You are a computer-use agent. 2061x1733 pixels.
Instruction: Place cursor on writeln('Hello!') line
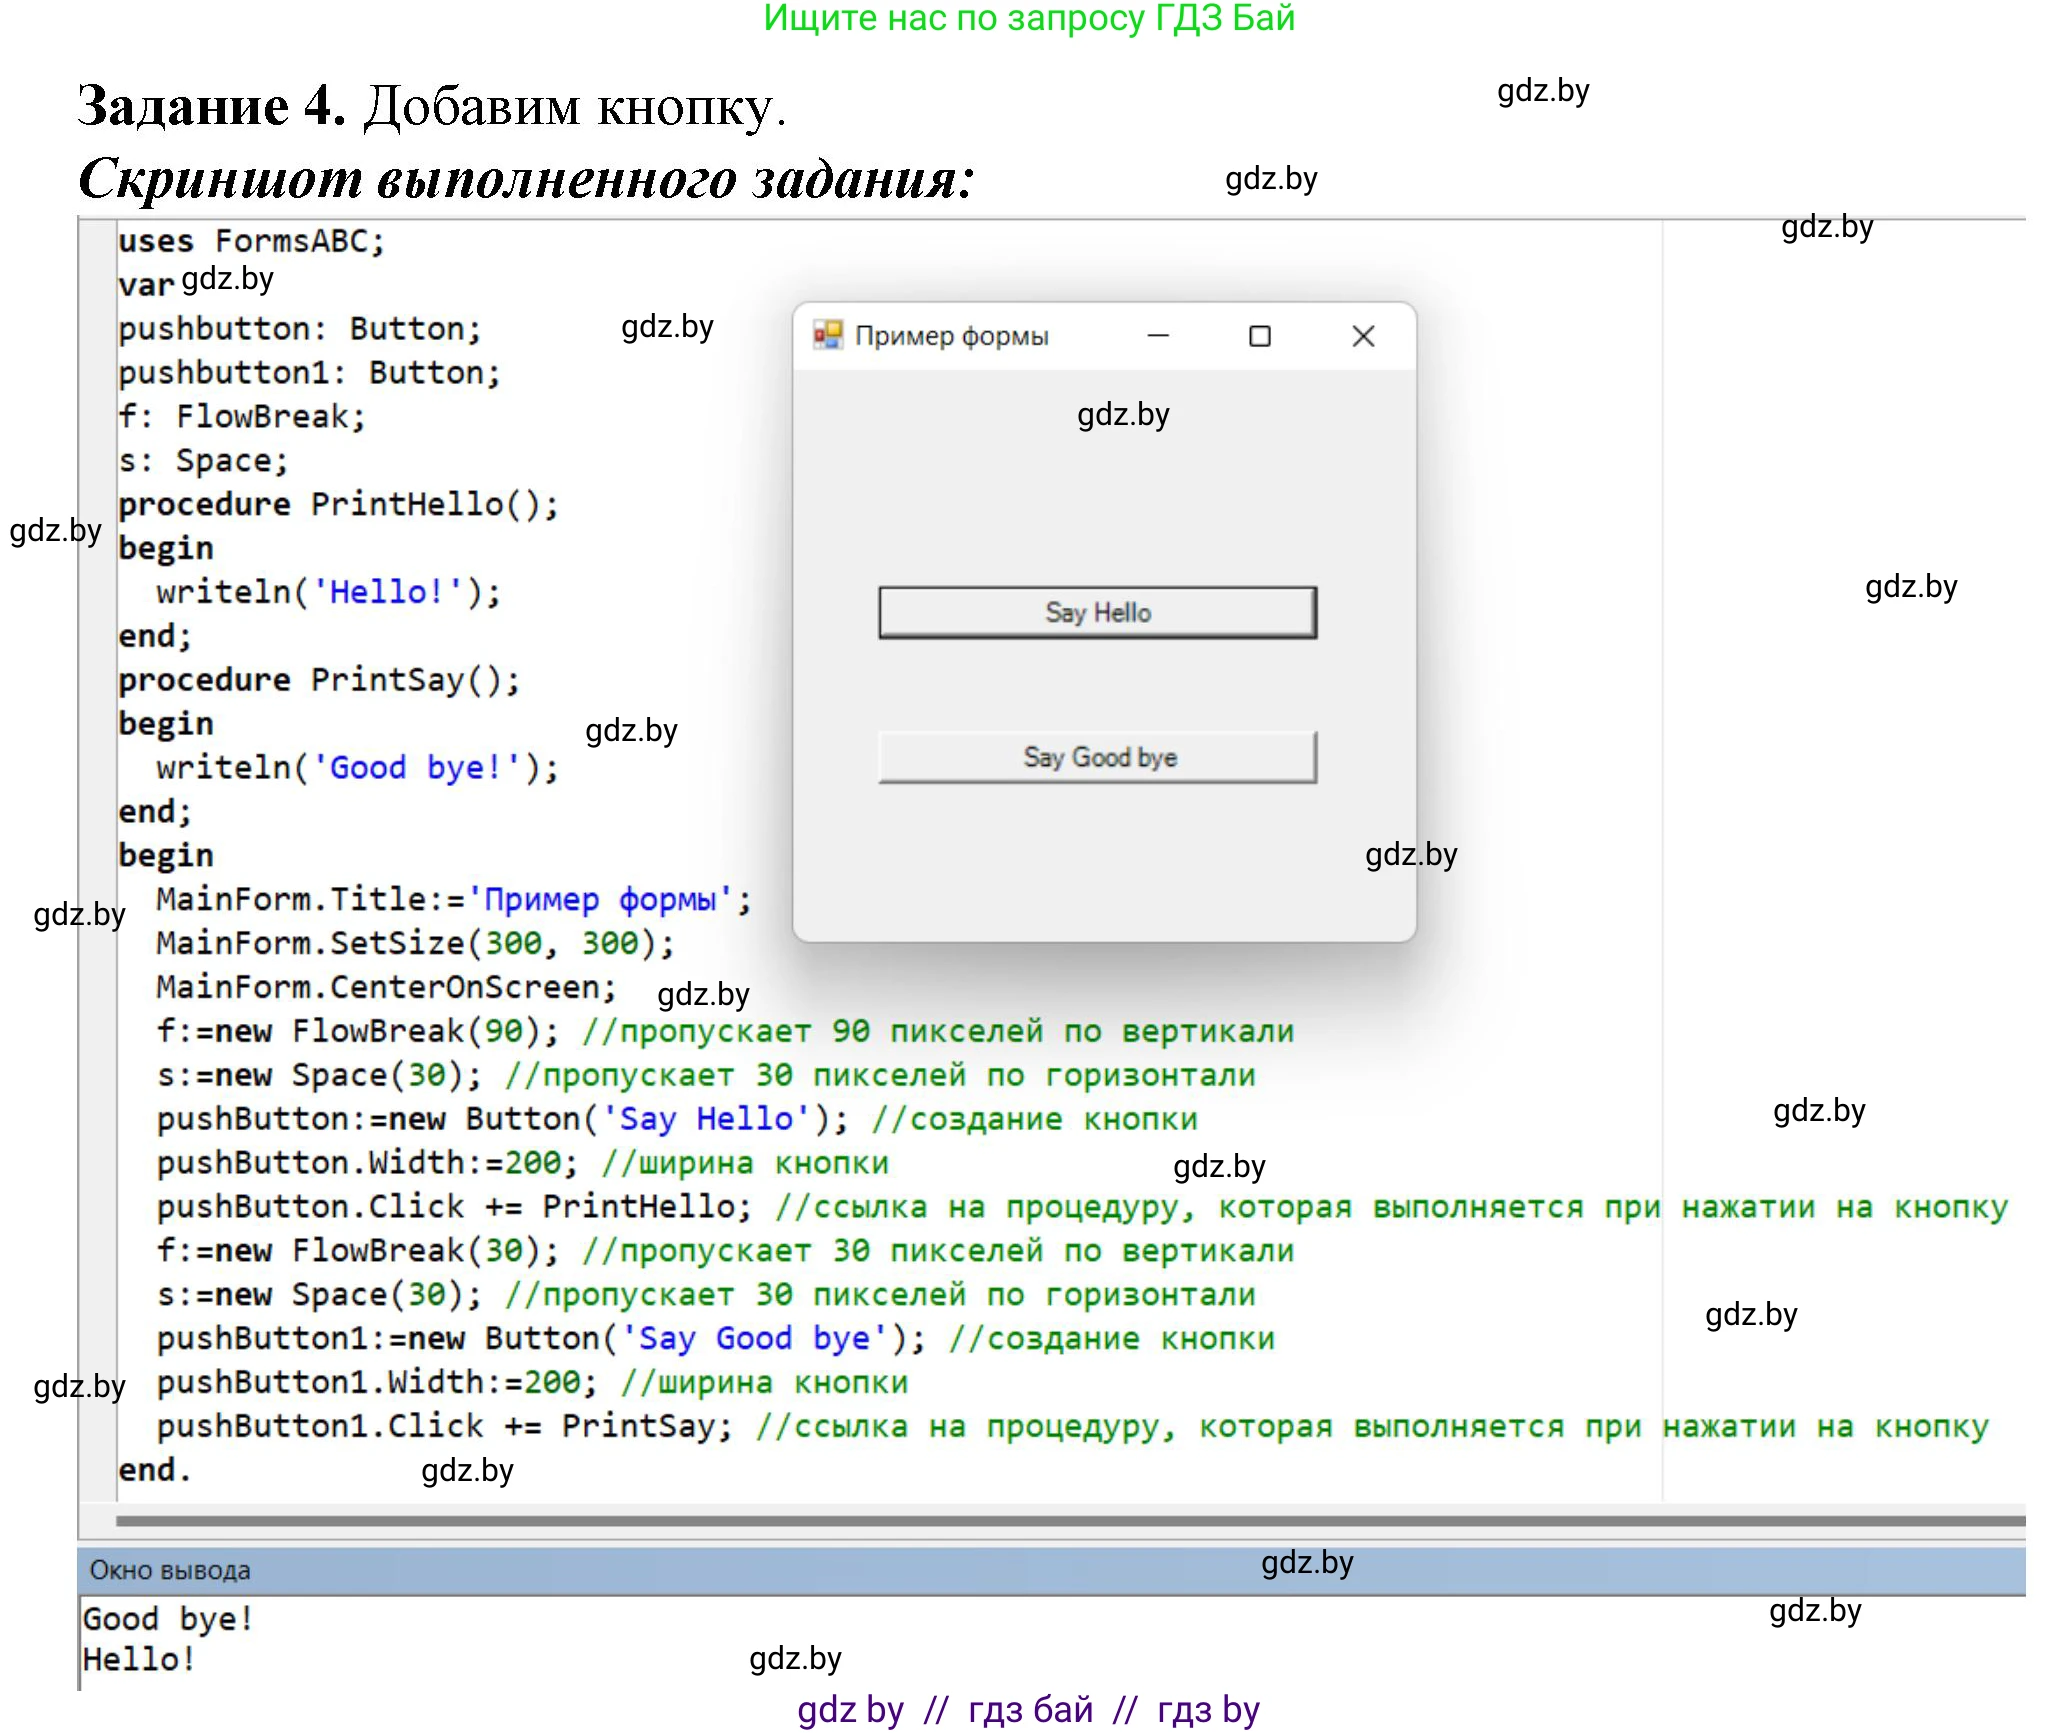[328, 592]
